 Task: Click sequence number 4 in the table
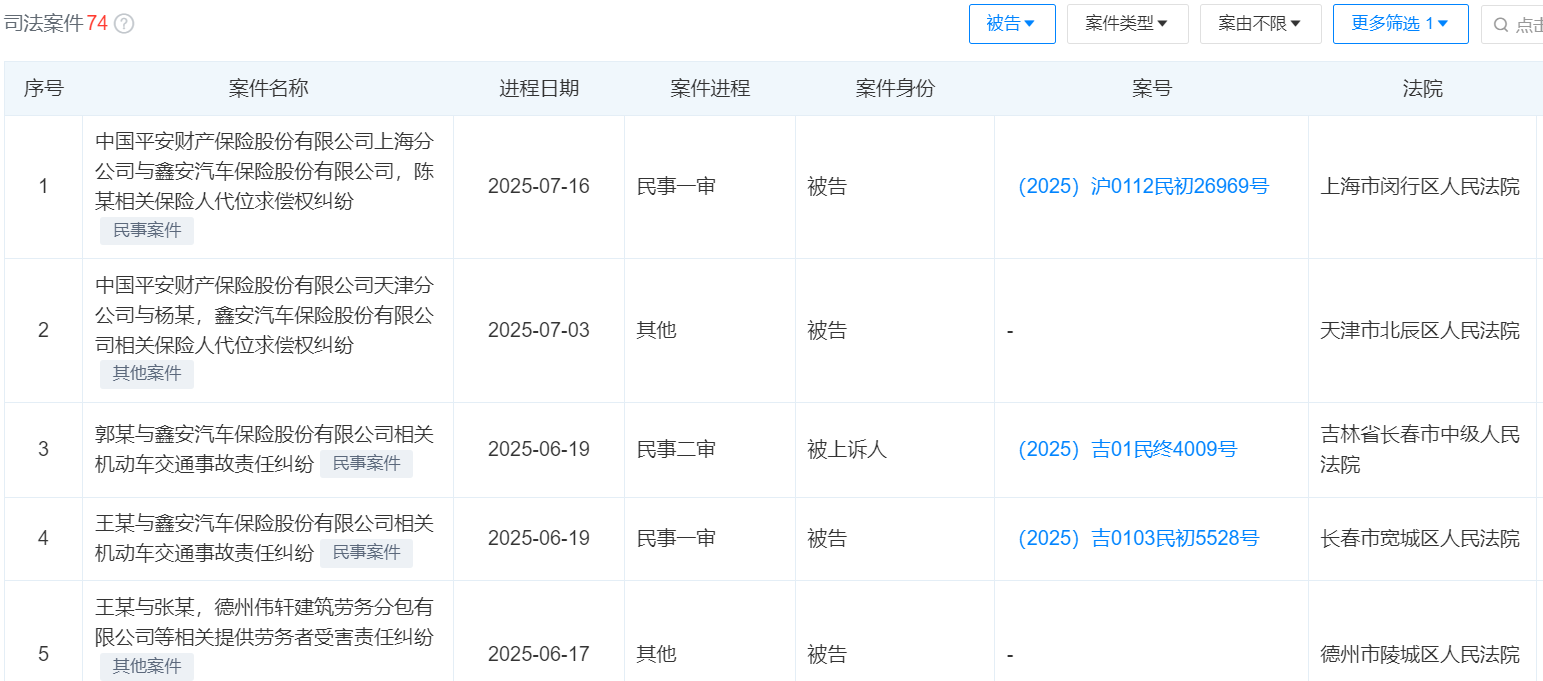tap(43, 539)
